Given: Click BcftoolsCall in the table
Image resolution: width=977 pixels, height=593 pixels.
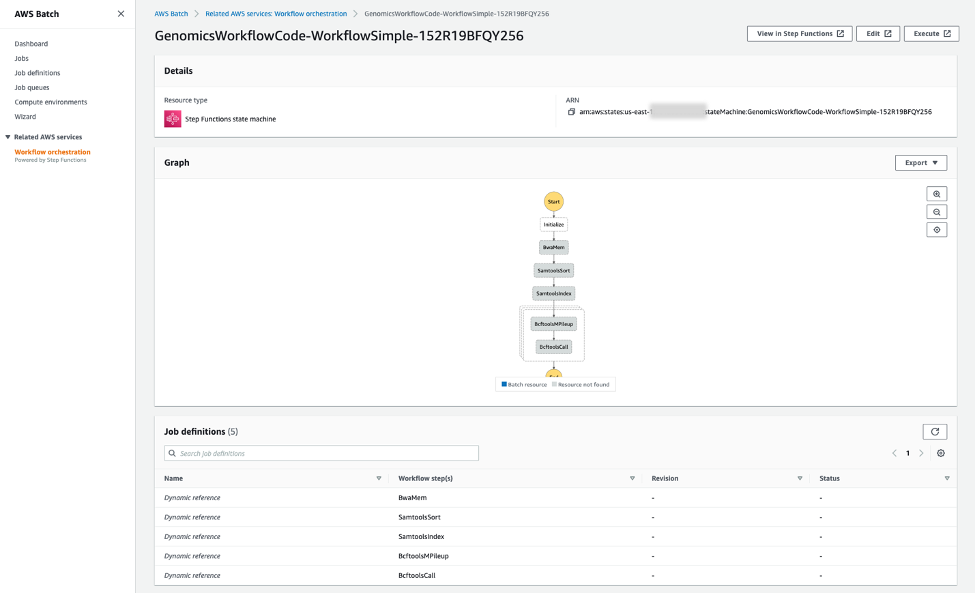Looking at the screenshot, I should pyautogui.click(x=417, y=576).
